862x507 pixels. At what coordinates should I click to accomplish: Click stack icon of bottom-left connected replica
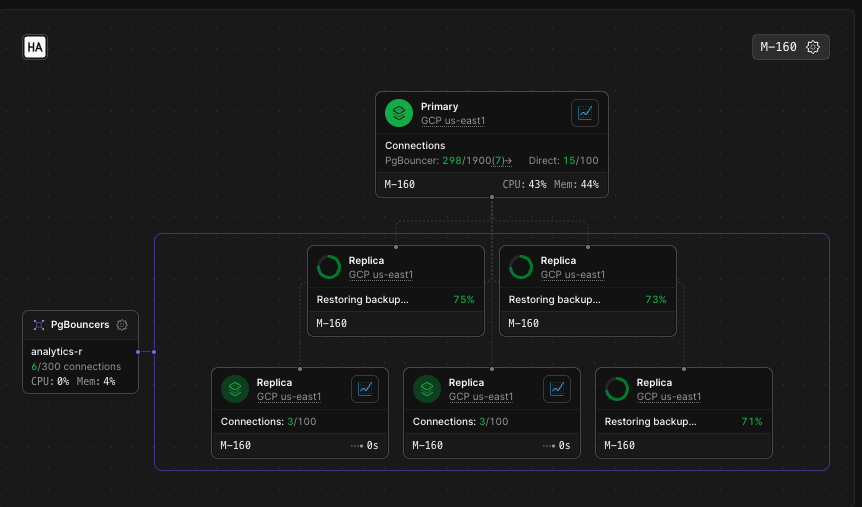[x=235, y=389]
